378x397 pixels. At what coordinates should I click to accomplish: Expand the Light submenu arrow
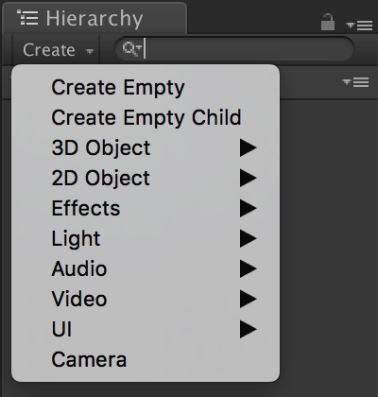click(x=248, y=239)
